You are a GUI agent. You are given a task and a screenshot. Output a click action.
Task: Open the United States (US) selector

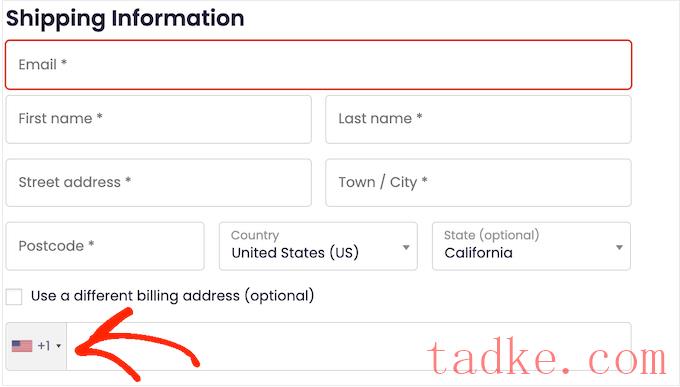(x=318, y=246)
